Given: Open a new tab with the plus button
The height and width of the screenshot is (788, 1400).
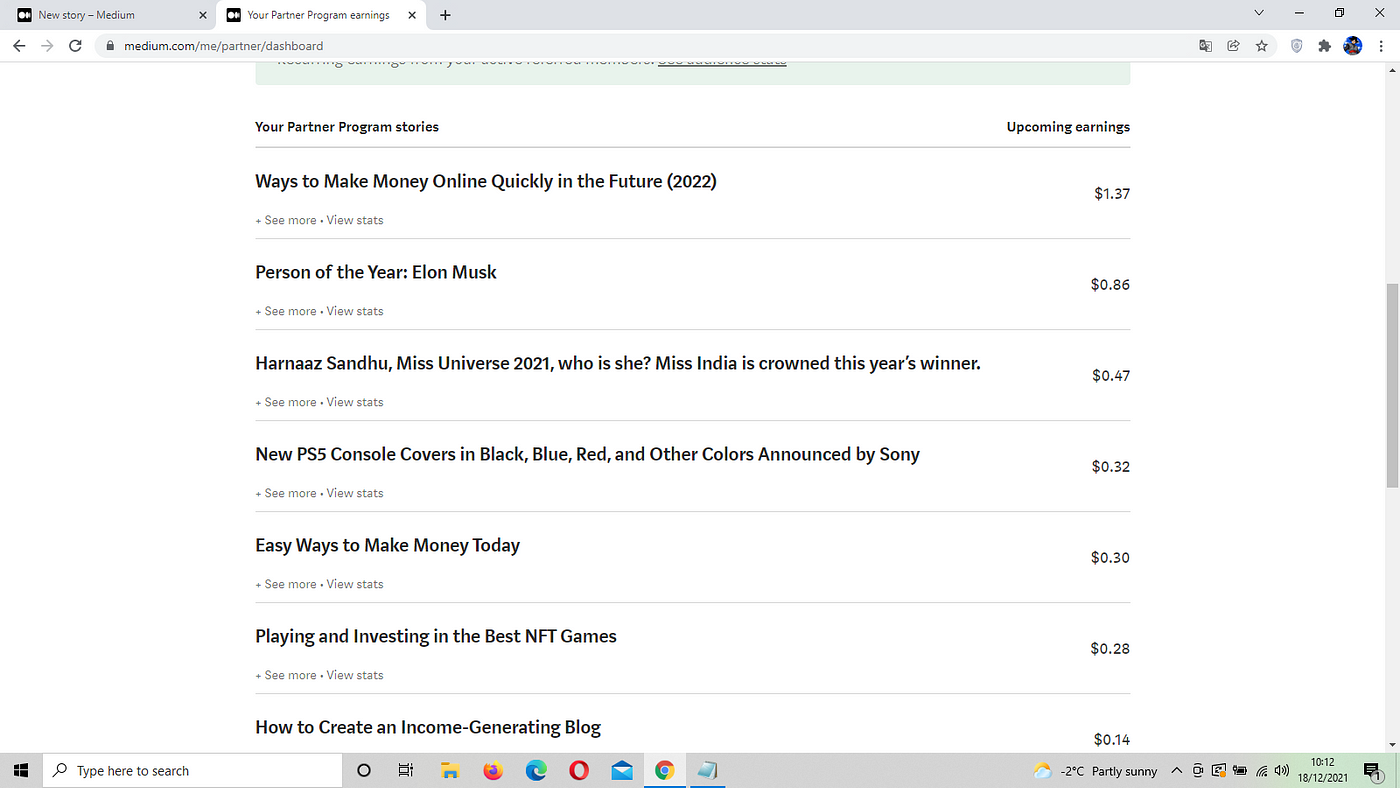Looking at the screenshot, I should 445,15.
